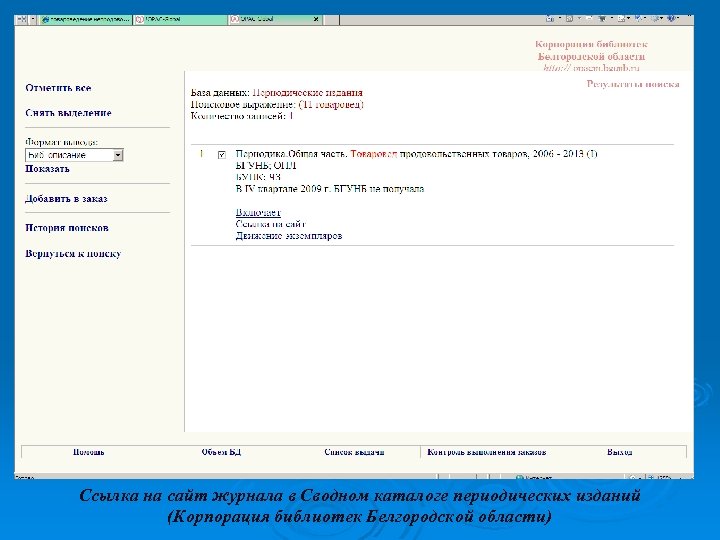
Task: Open the tab list dropdown arrow
Action: pyautogui.click(x=33, y=19)
